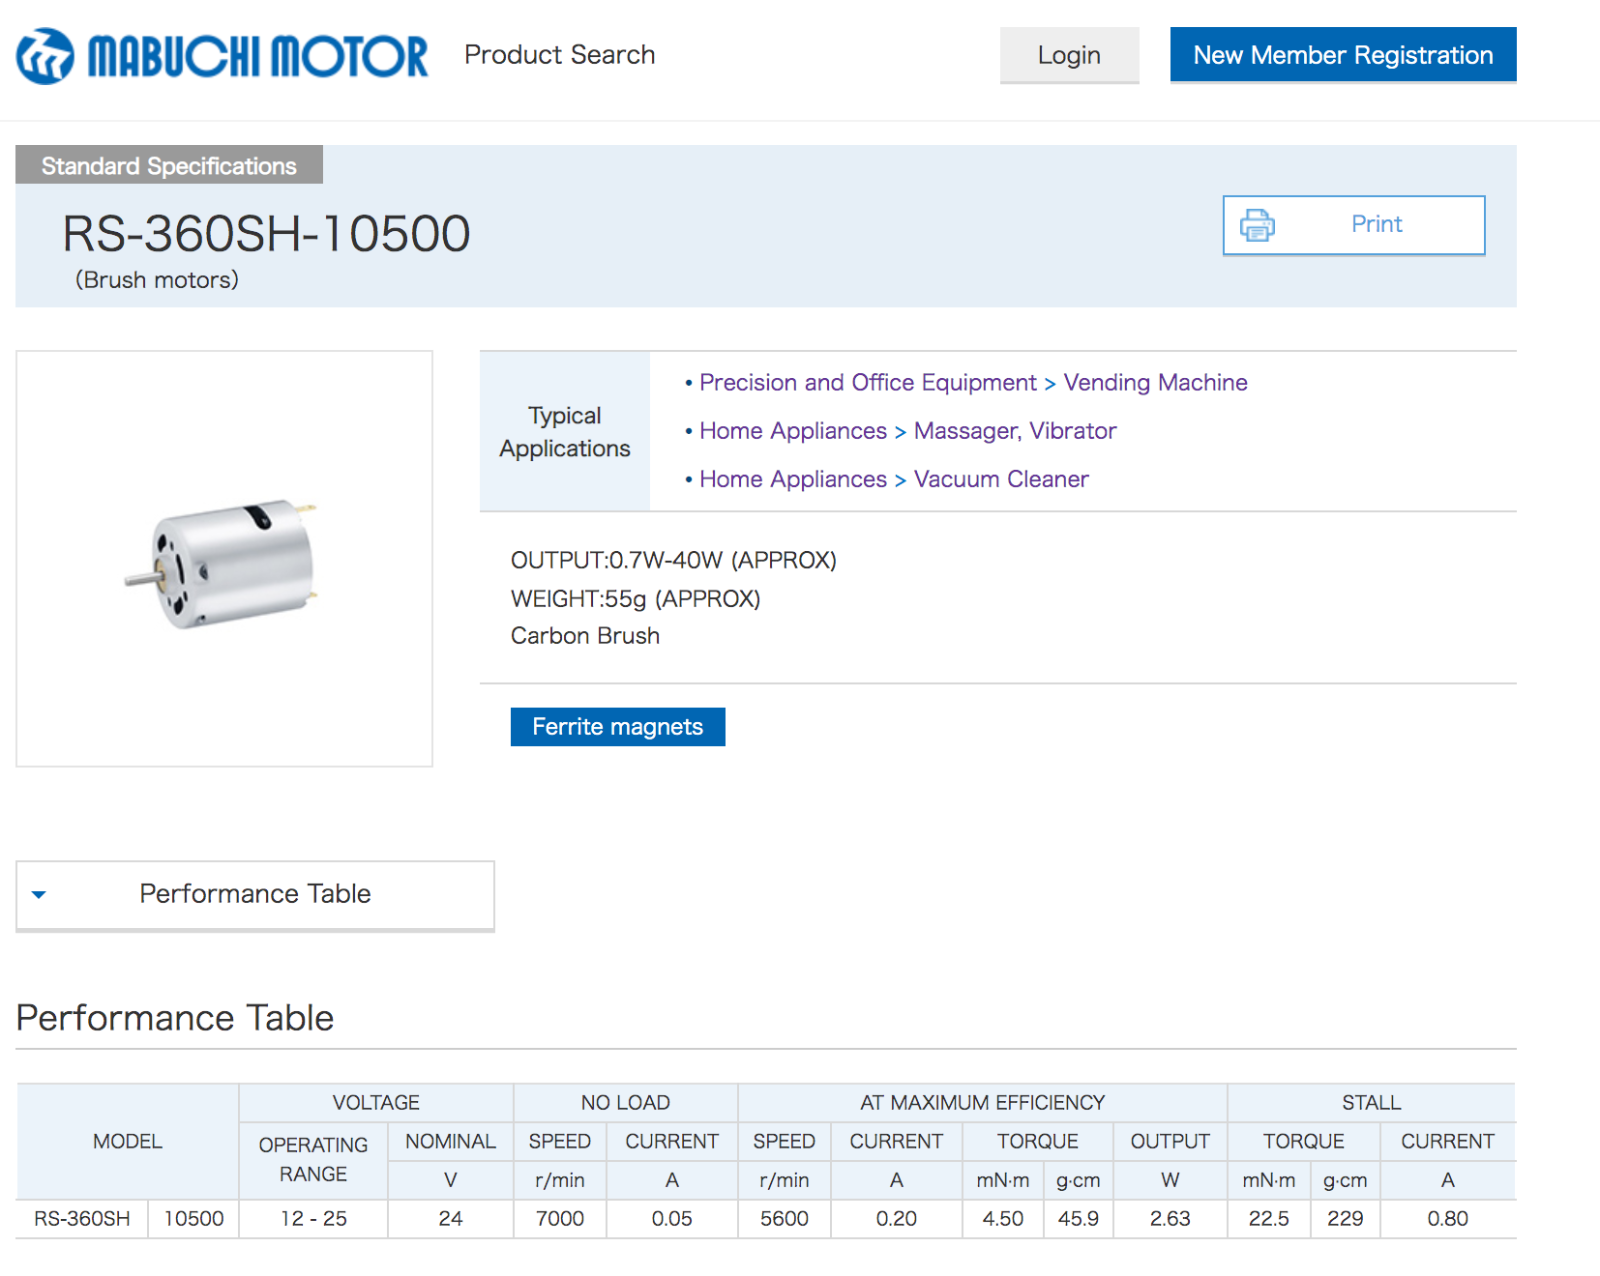Viewport: 1600px width, 1276px height.
Task: Click the nominal voltage value 24
Action: [x=451, y=1219]
